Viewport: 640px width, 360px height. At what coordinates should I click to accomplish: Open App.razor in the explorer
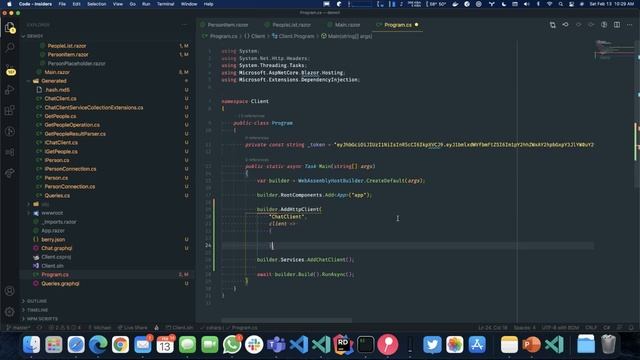coord(53,231)
